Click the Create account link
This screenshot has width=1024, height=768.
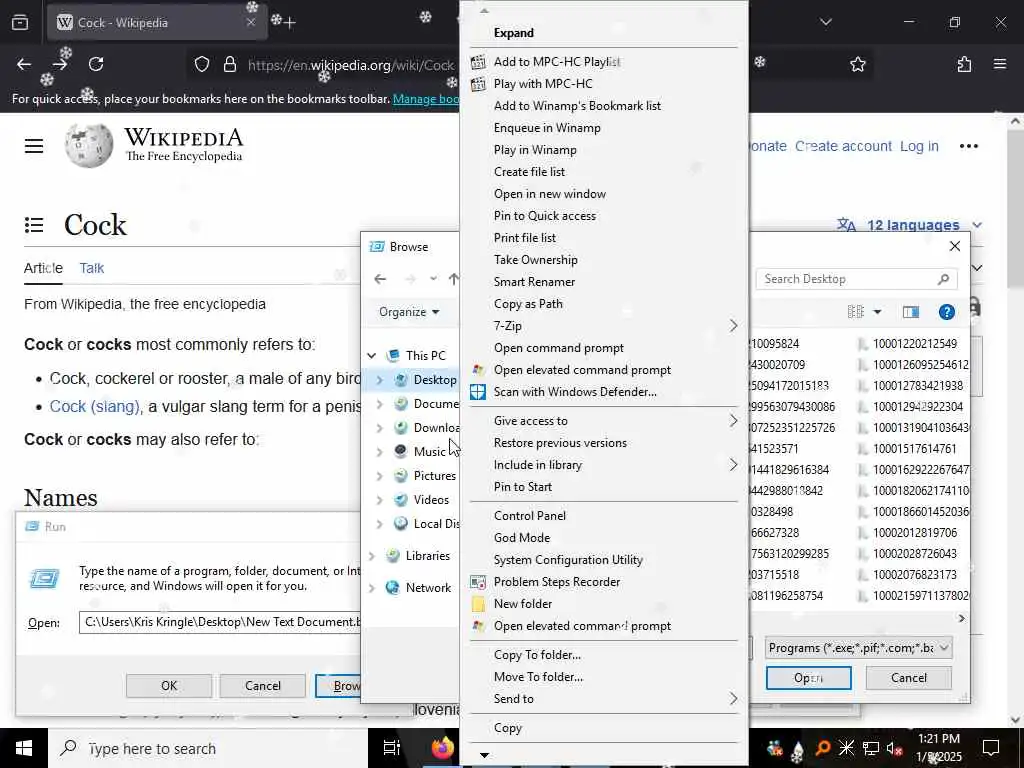pos(842,146)
